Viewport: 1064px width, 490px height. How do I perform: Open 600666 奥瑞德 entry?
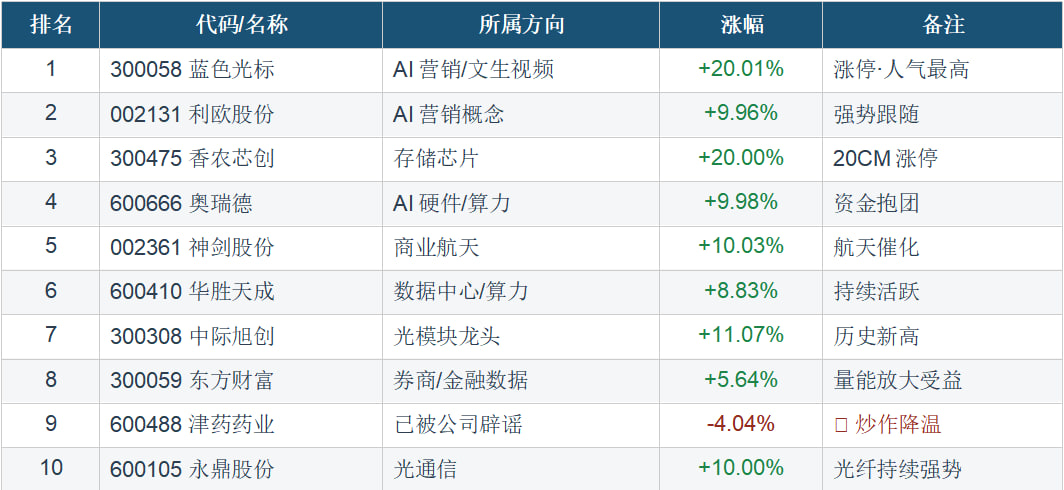pos(181,203)
